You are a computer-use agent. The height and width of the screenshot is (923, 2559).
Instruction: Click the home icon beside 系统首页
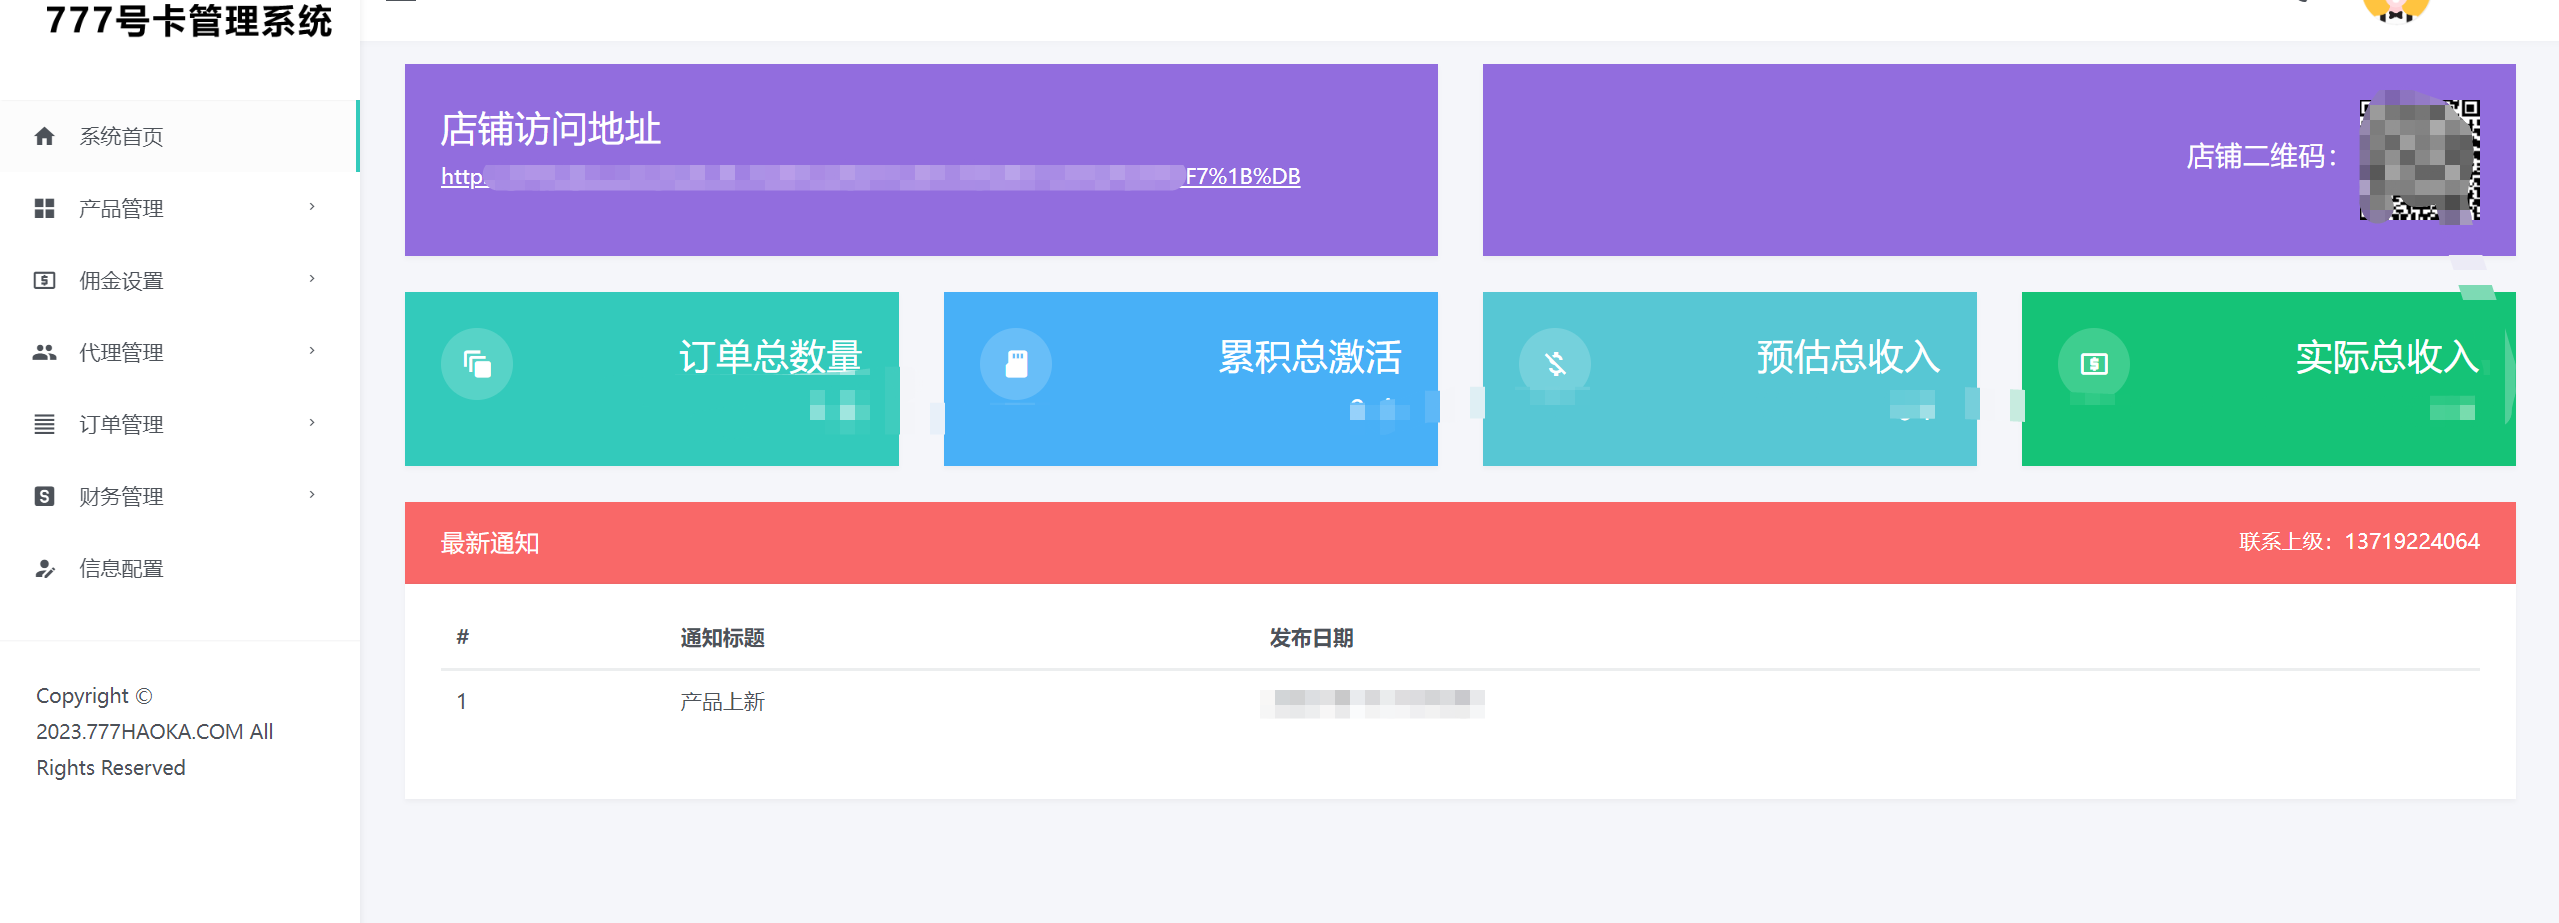44,136
